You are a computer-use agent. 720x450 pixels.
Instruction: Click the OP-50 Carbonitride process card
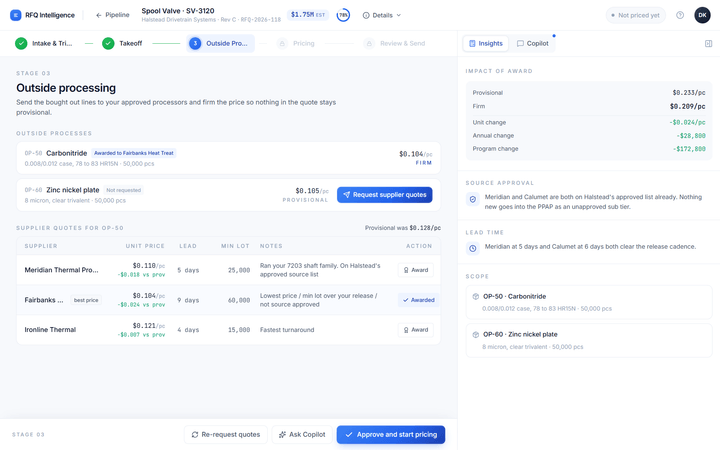[x=228, y=158]
